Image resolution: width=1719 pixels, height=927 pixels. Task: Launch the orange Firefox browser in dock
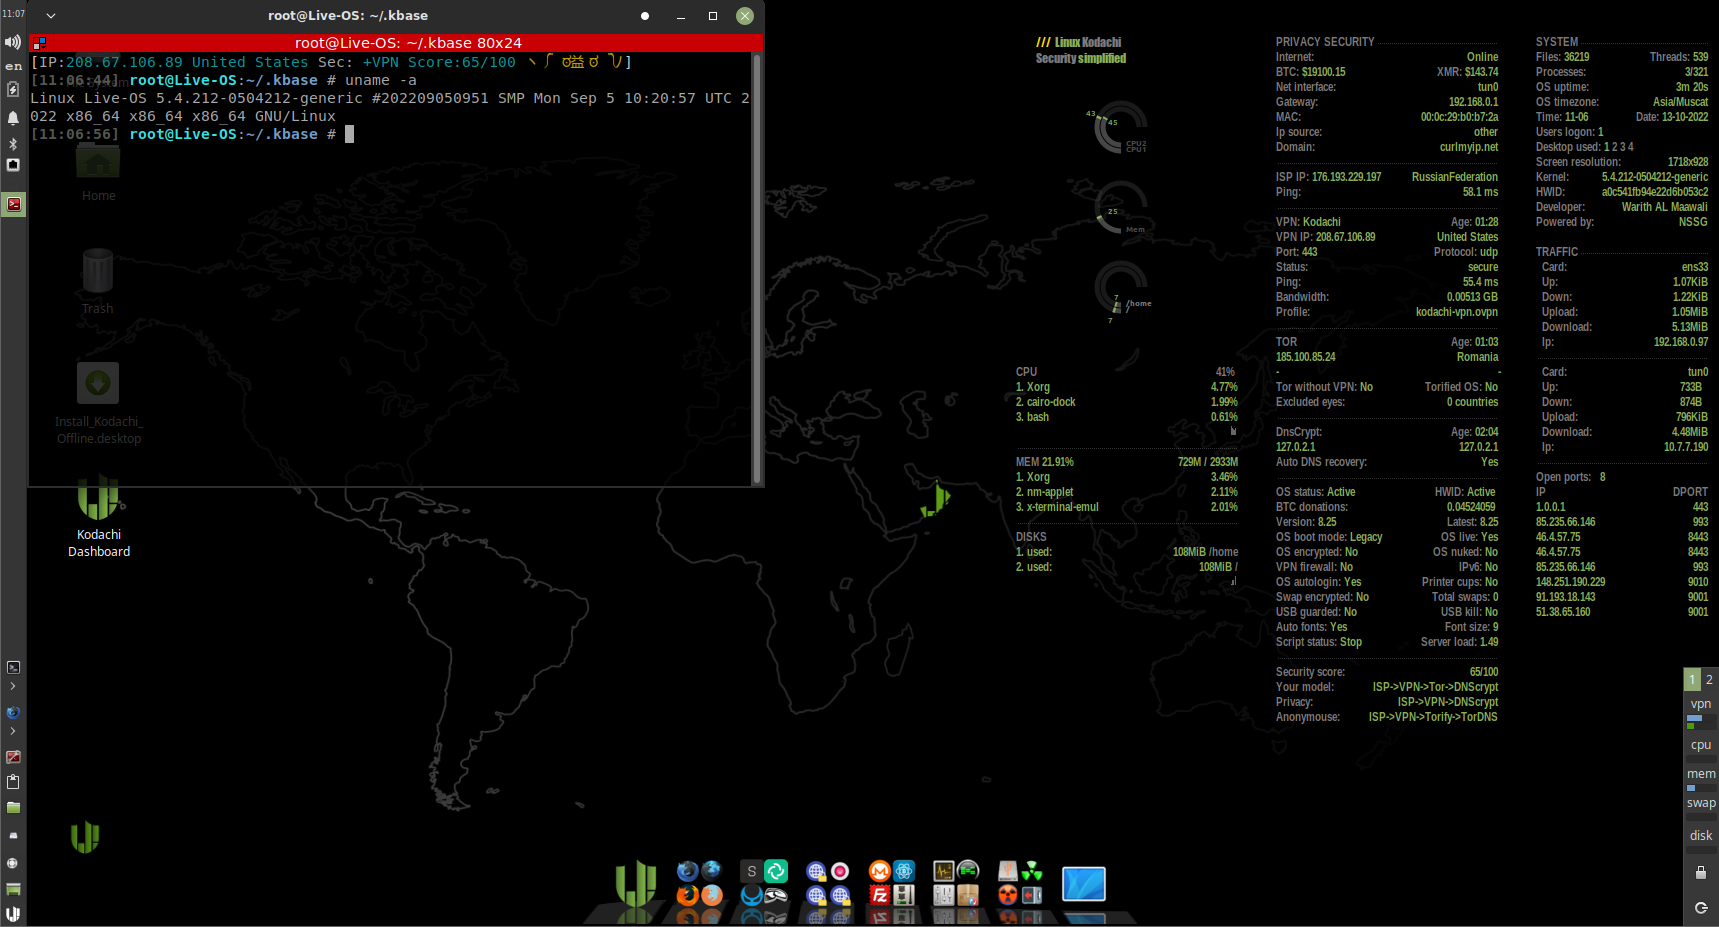(687, 895)
